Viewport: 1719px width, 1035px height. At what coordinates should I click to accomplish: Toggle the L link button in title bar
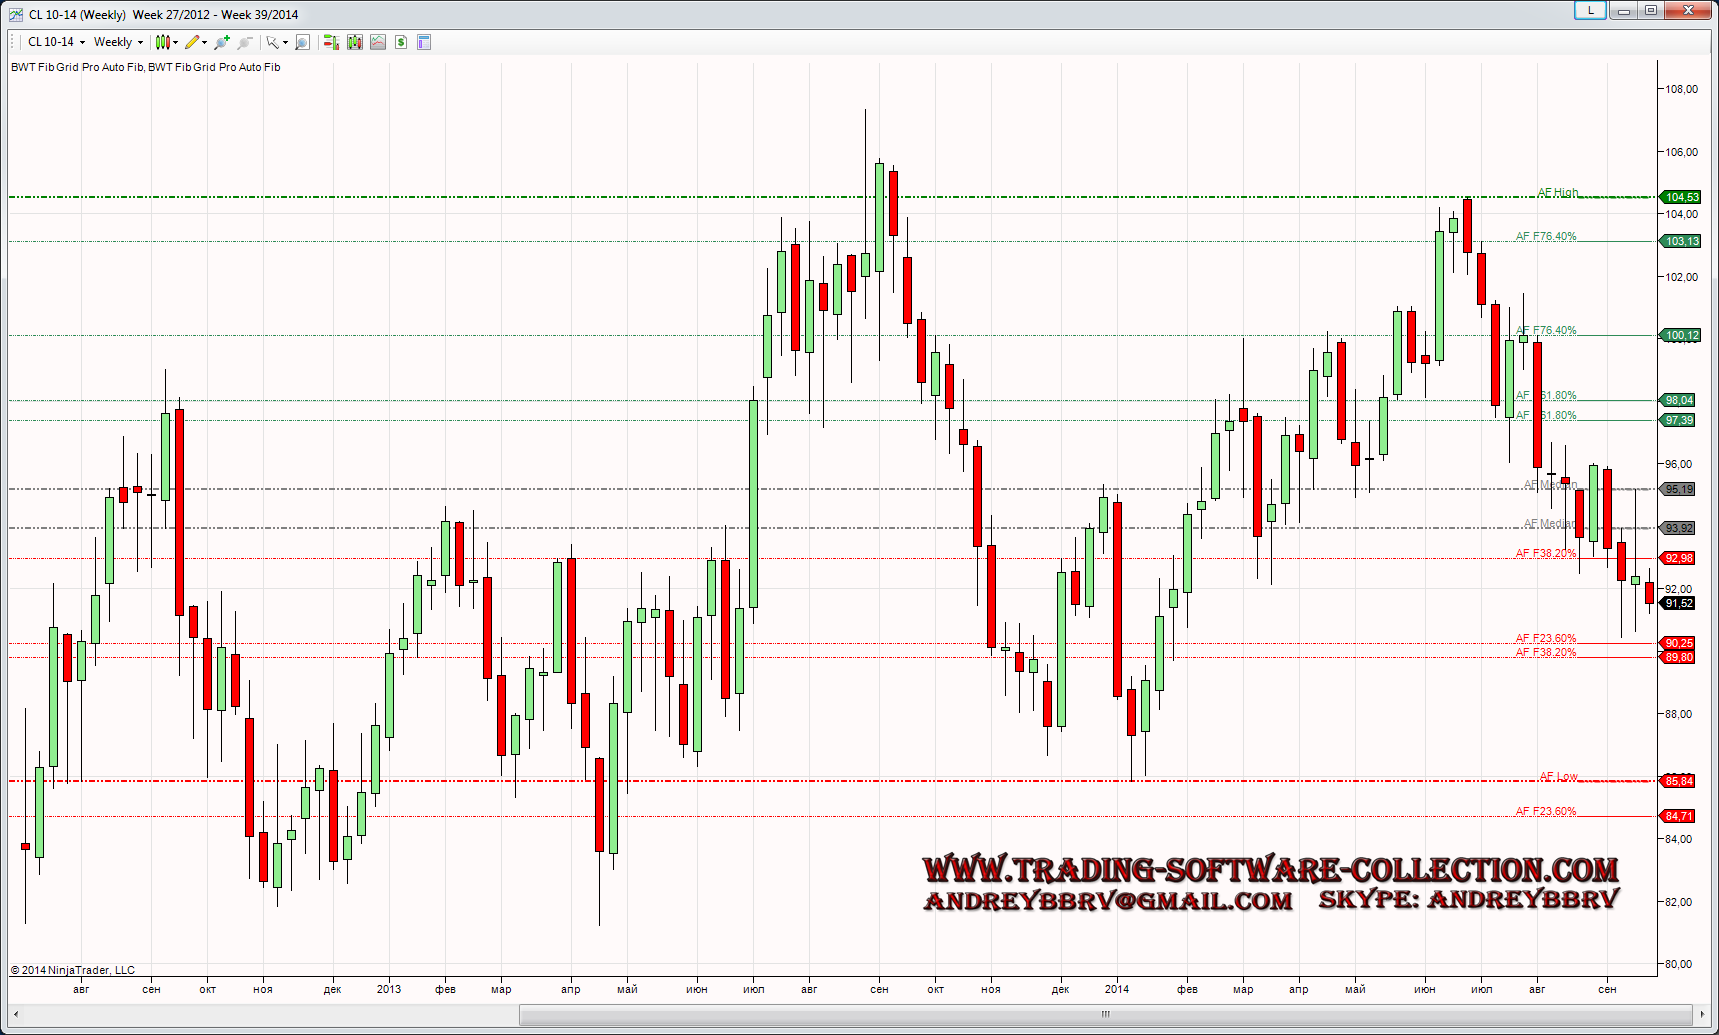pos(1590,11)
